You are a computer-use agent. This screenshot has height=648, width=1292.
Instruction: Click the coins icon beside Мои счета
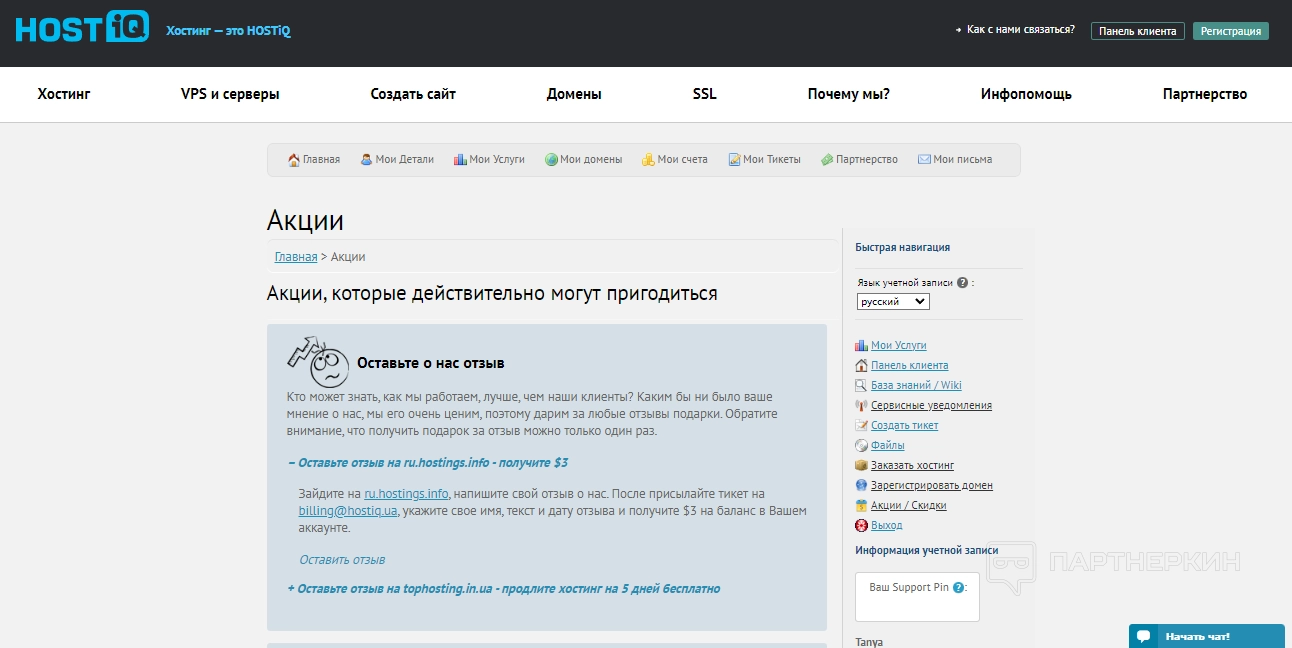(648, 160)
